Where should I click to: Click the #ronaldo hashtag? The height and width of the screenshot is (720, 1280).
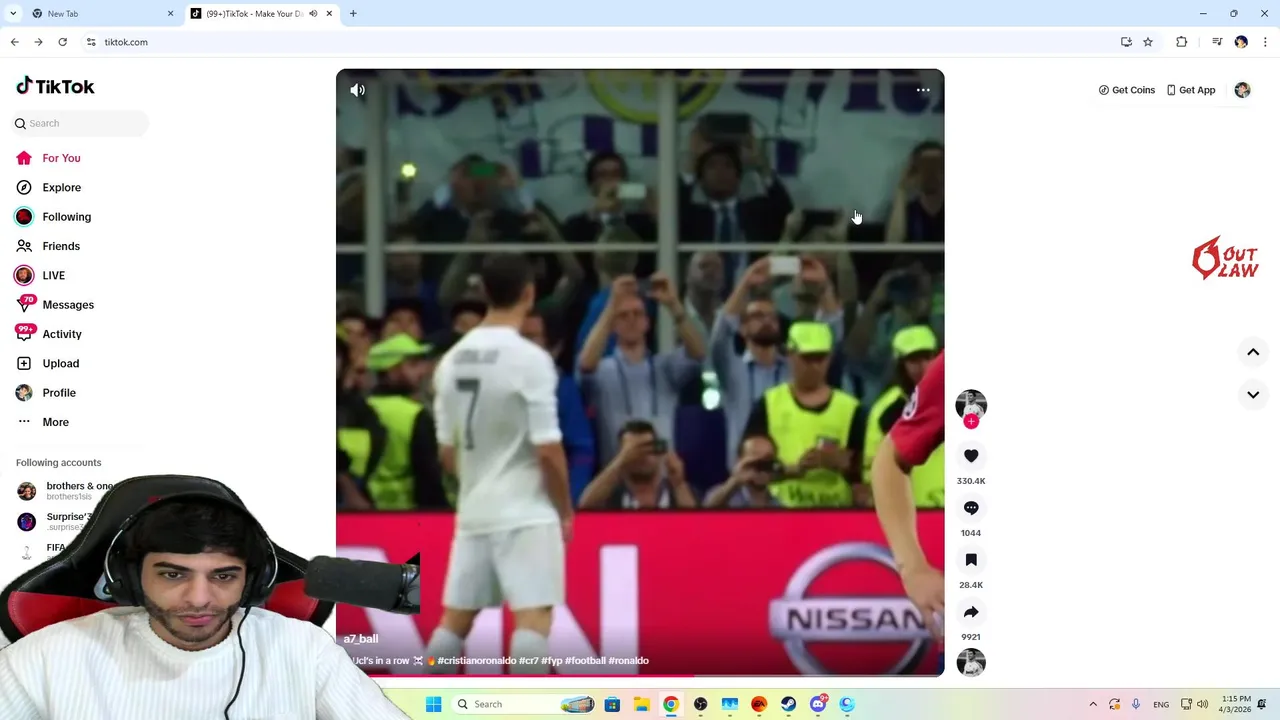coord(629,661)
